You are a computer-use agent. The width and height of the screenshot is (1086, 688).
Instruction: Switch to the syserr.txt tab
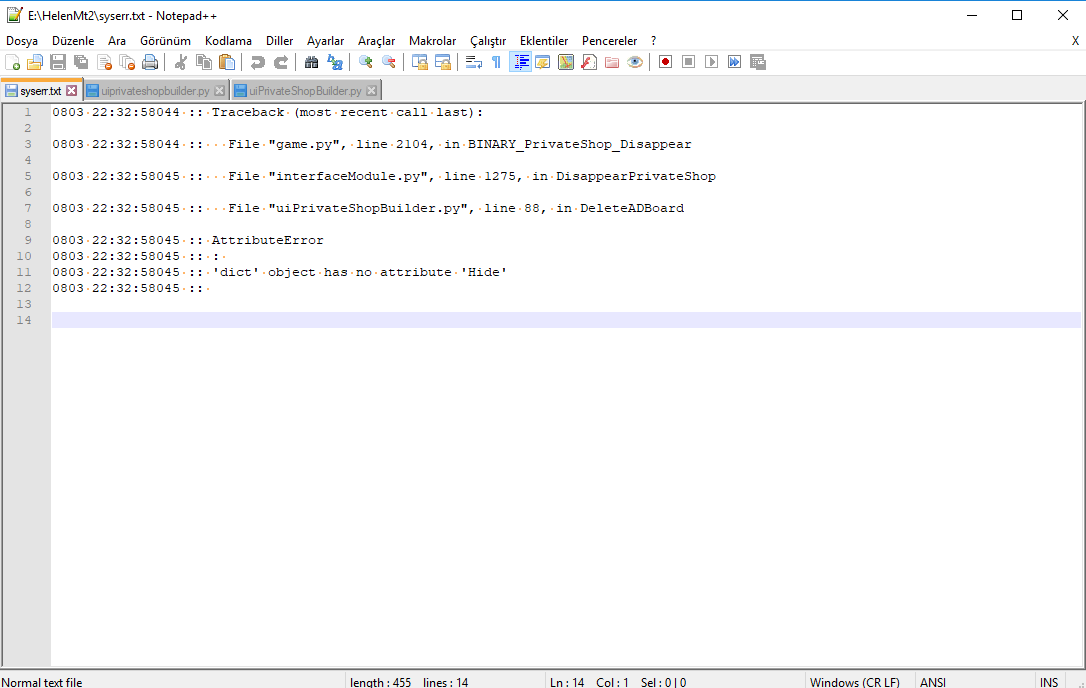tap(40, 91)
